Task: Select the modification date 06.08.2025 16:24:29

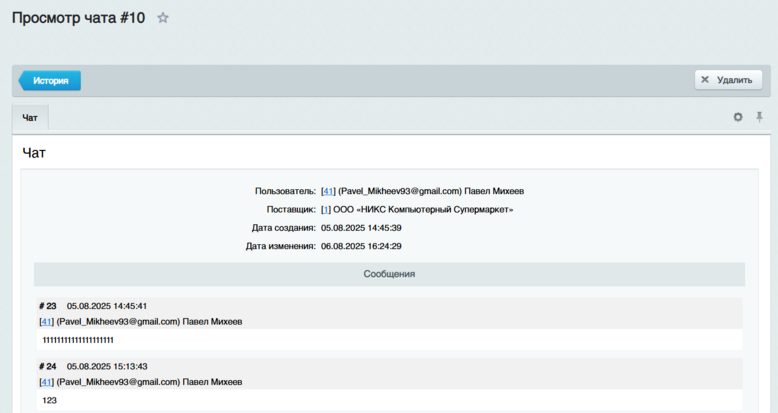Action: click(361, 246)
